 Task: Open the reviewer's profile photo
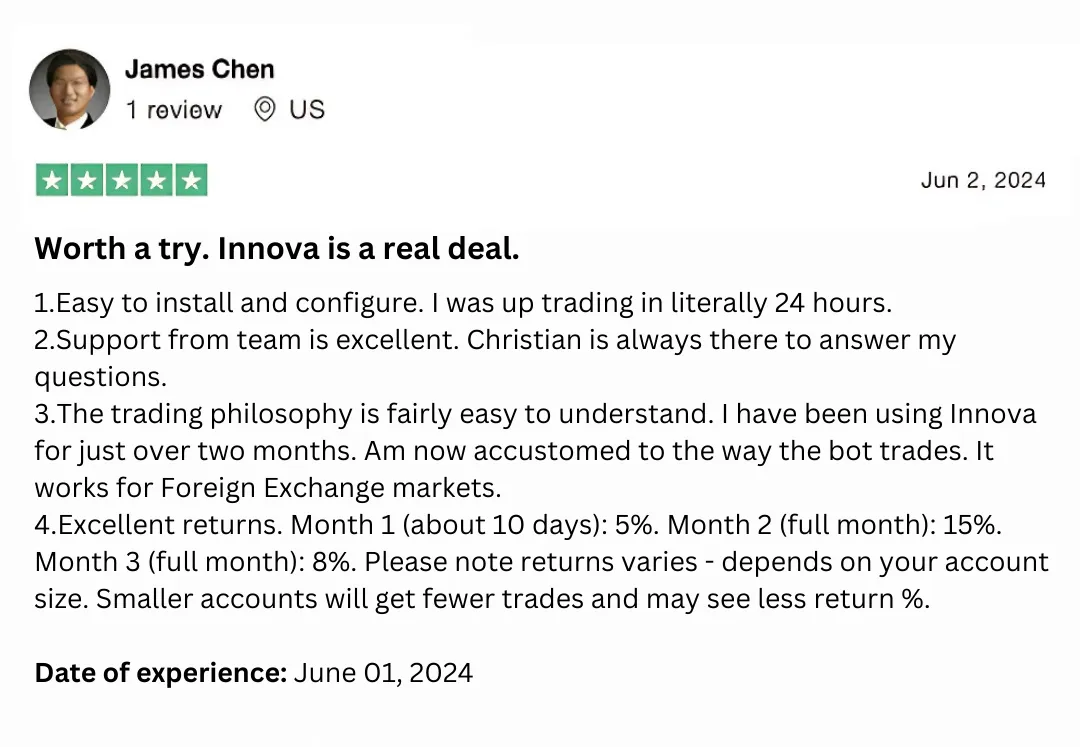click(69, 89)
